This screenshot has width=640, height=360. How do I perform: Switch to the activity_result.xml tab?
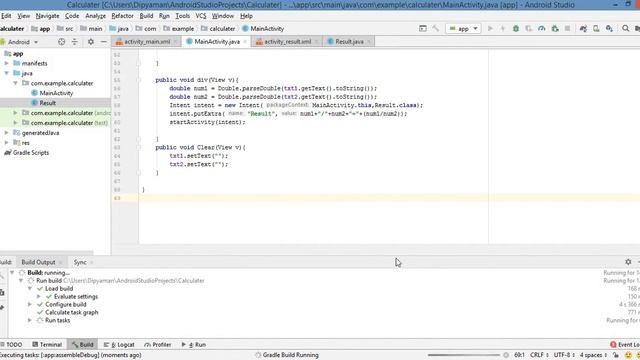pyautogui.click(x=287, y=42)
